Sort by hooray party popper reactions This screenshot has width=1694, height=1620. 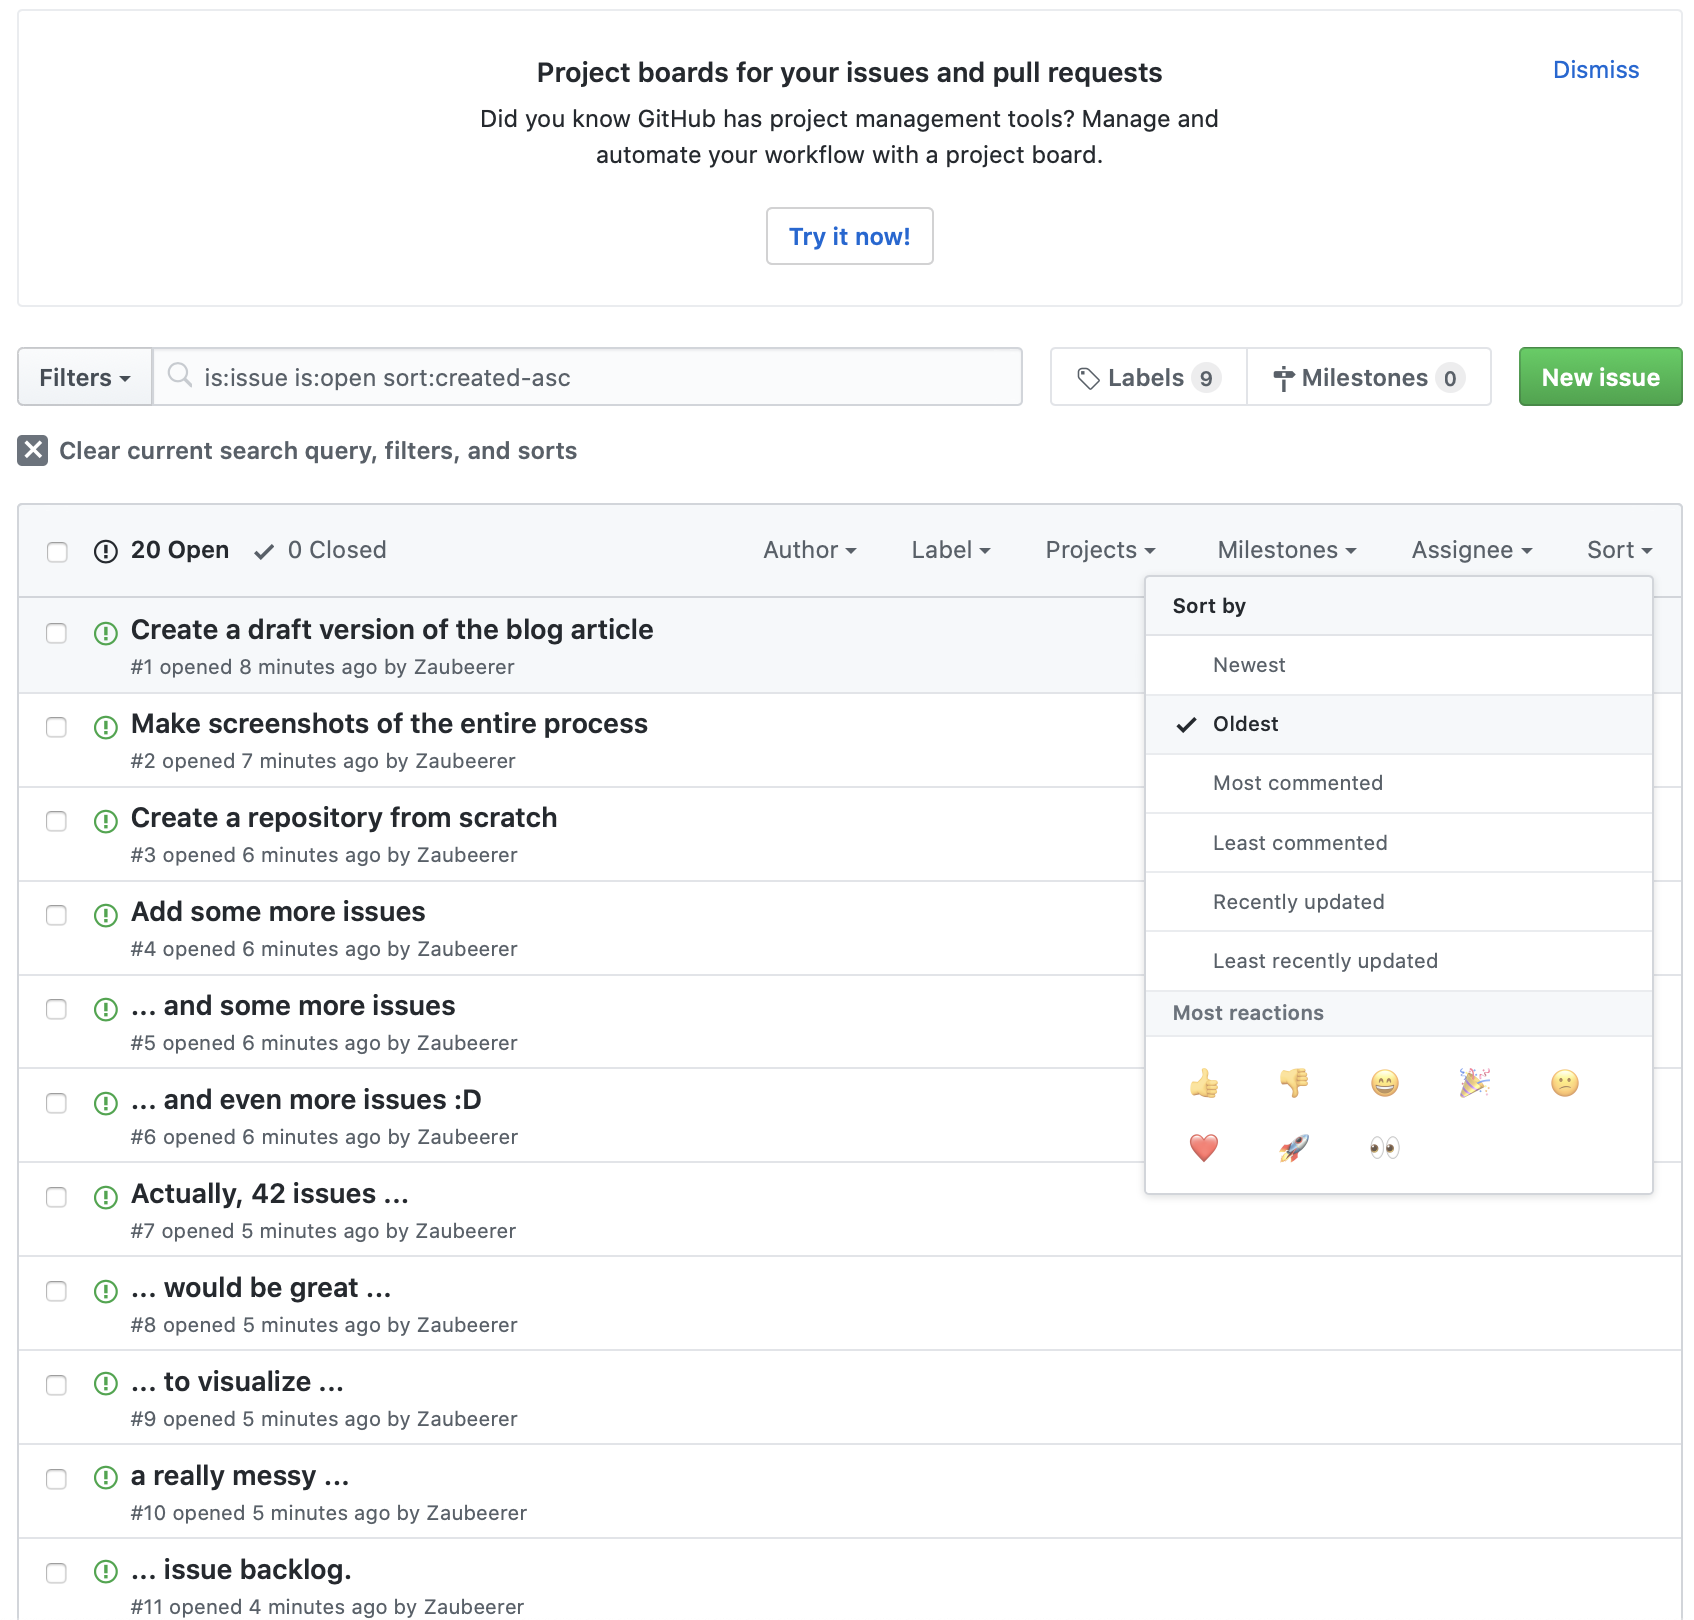click(x=1474, y=1083)
